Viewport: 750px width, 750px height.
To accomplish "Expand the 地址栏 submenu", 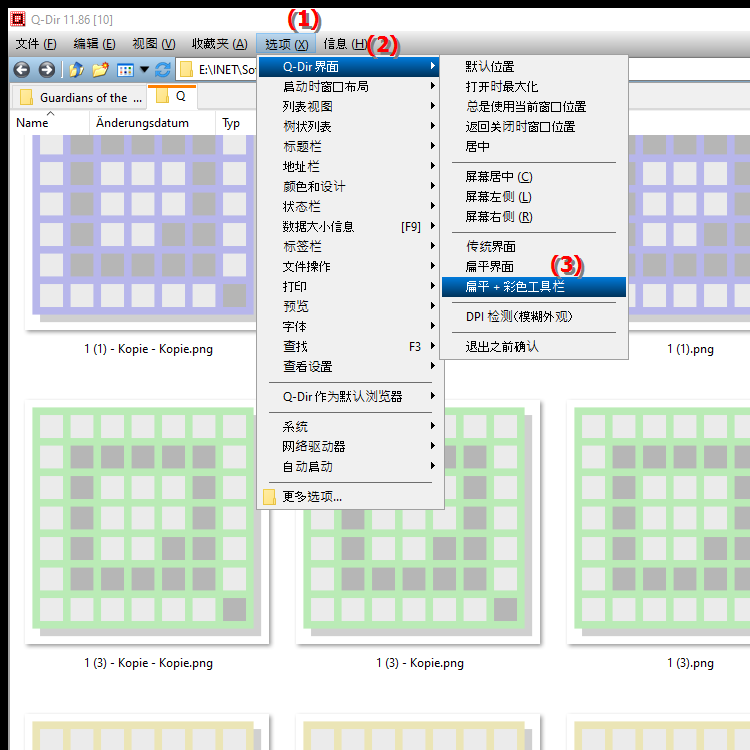I will point(349,166).
